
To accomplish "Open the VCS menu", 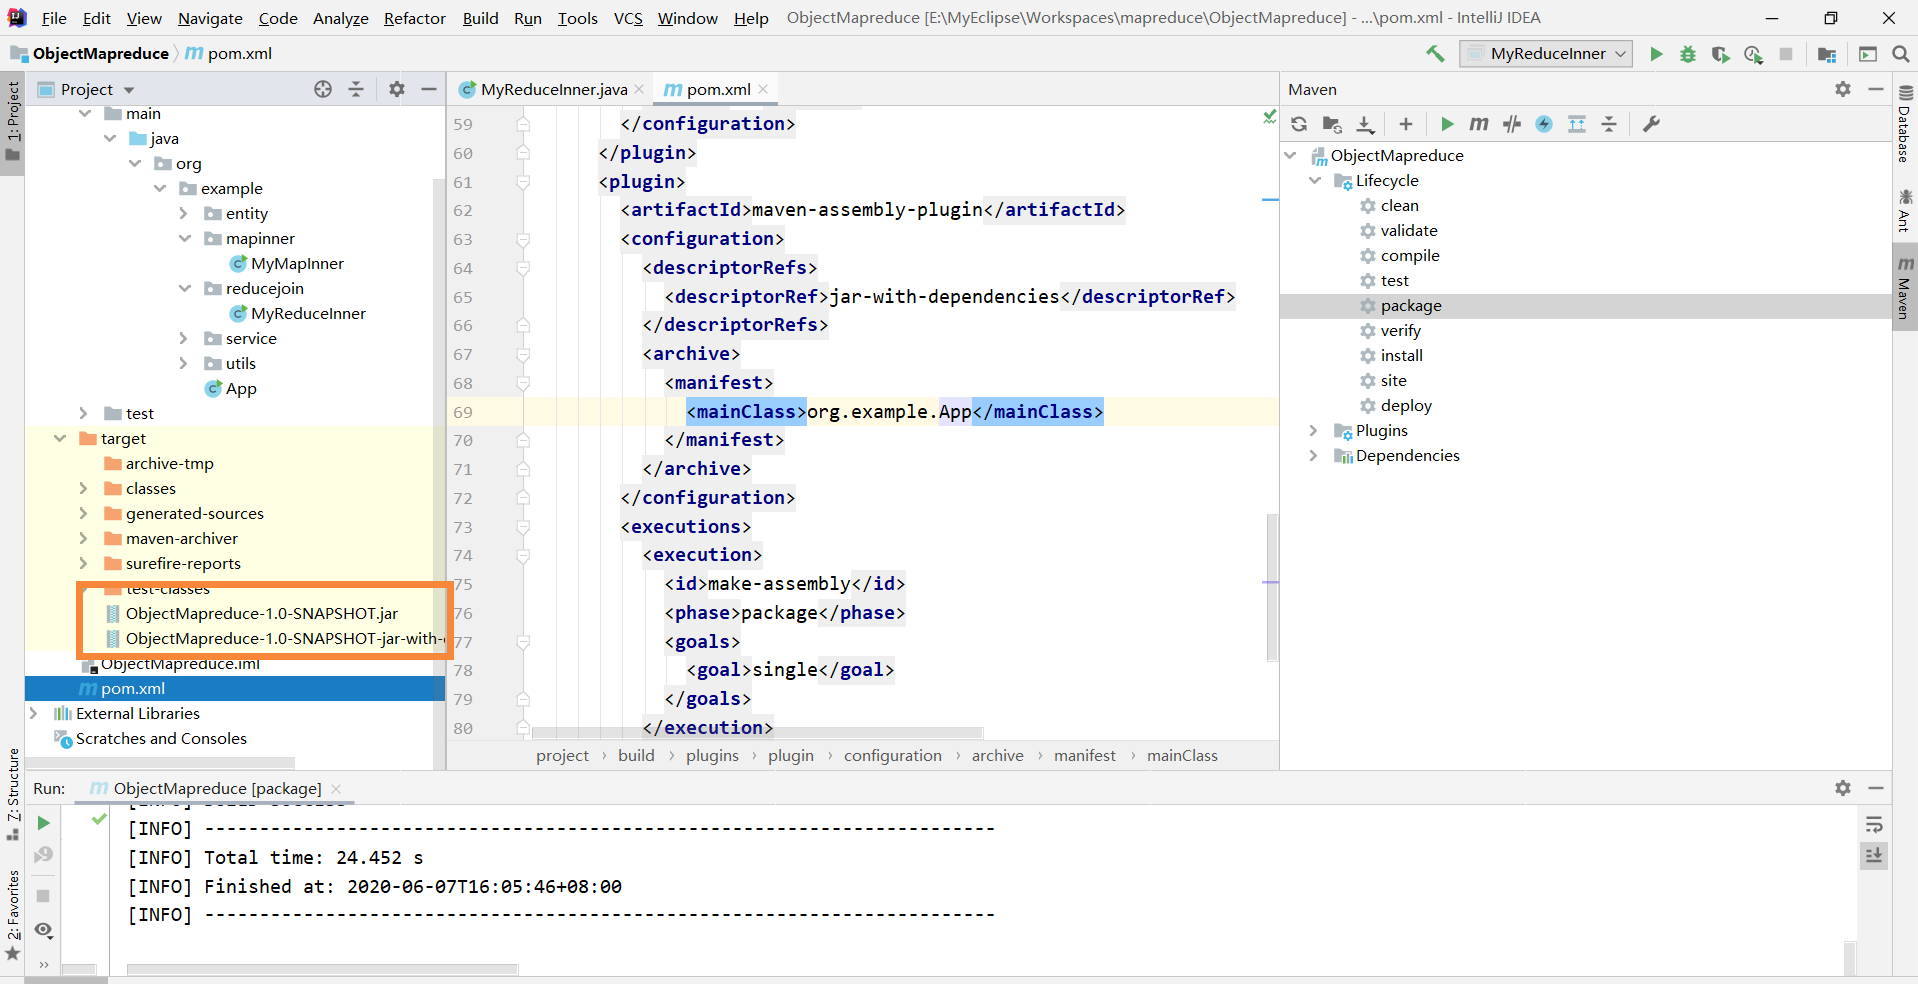I will (628, 18).
